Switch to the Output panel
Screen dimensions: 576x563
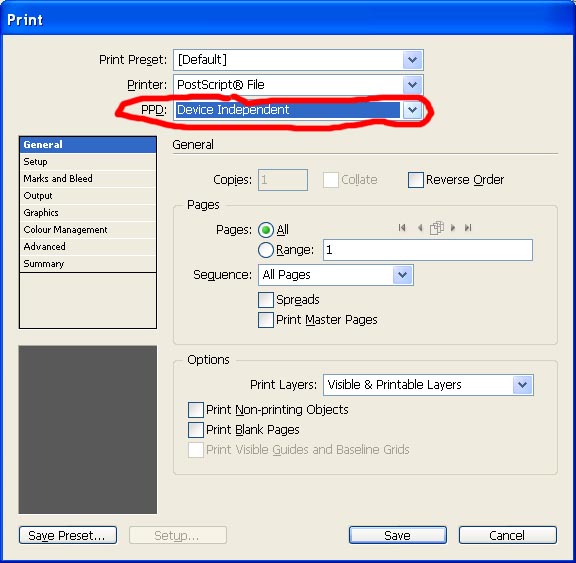tap(88, 196)
